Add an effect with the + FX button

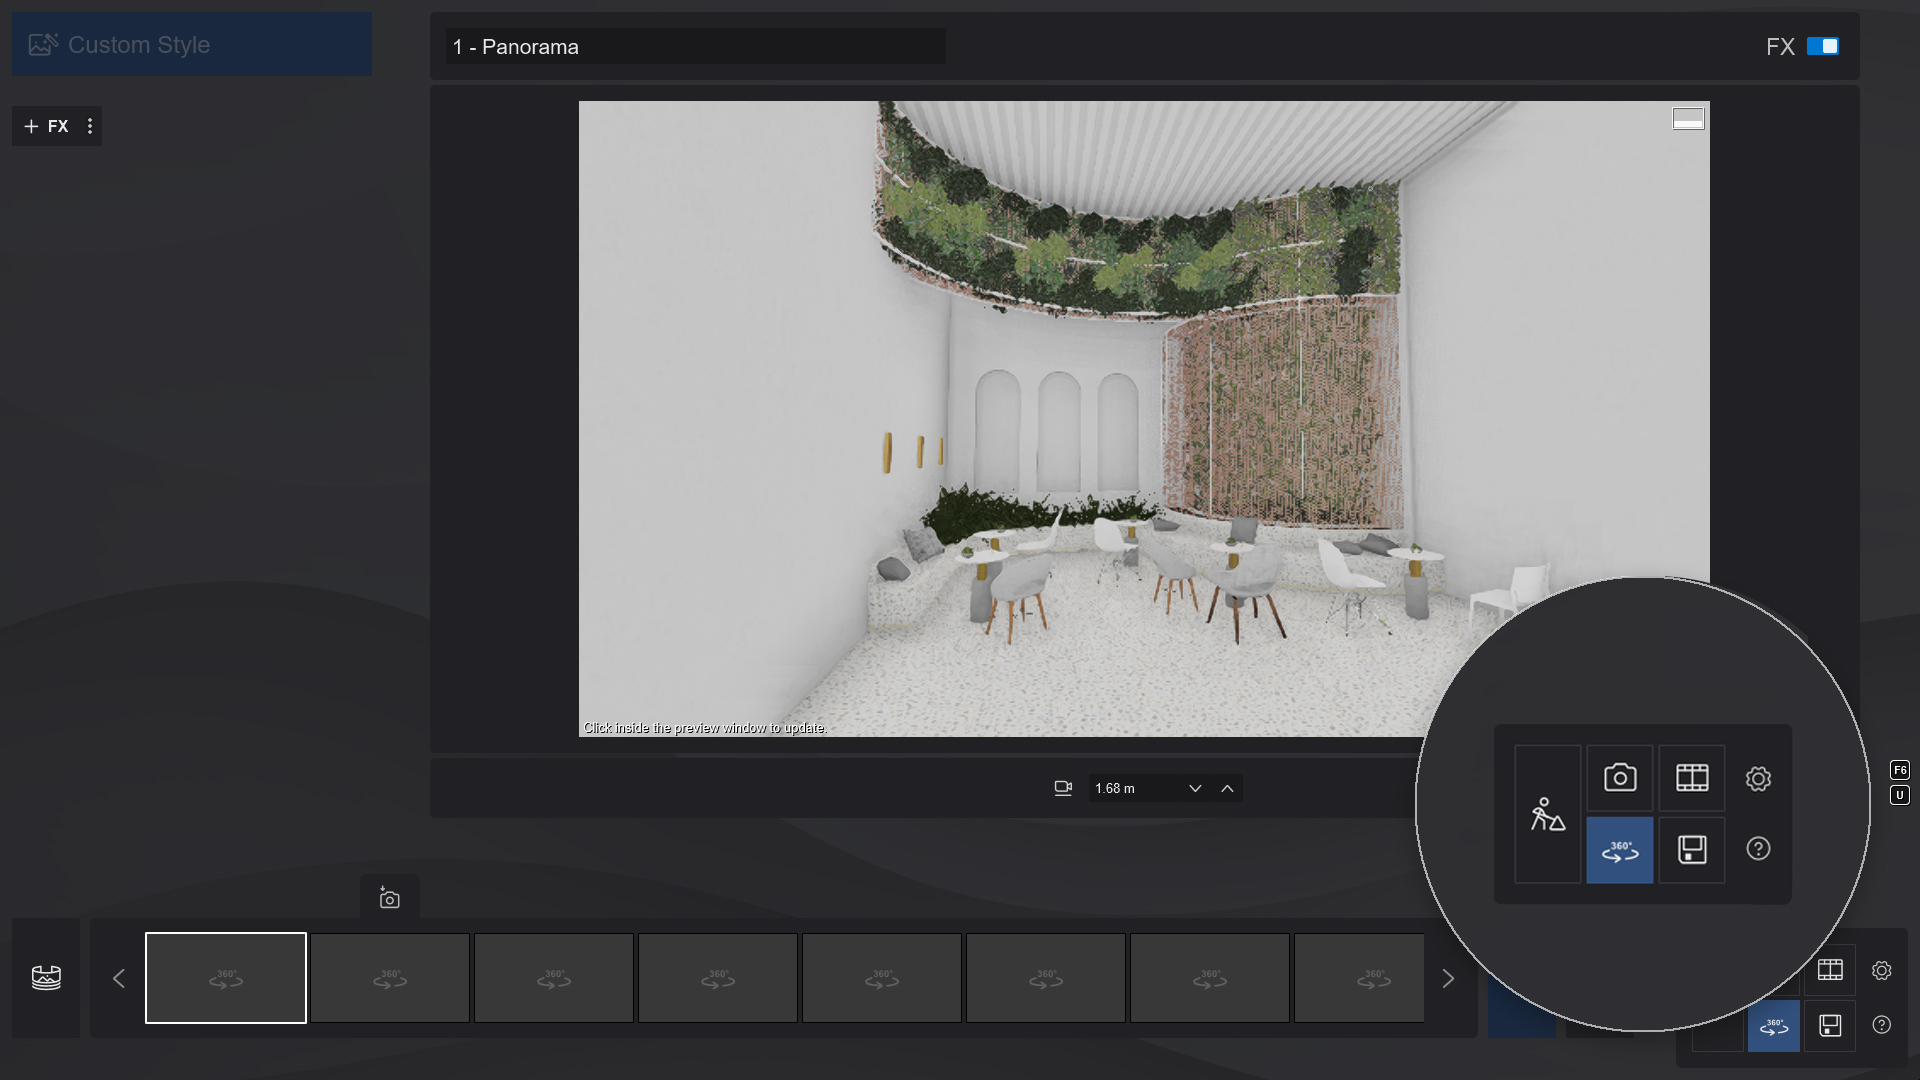coord(46,126)
